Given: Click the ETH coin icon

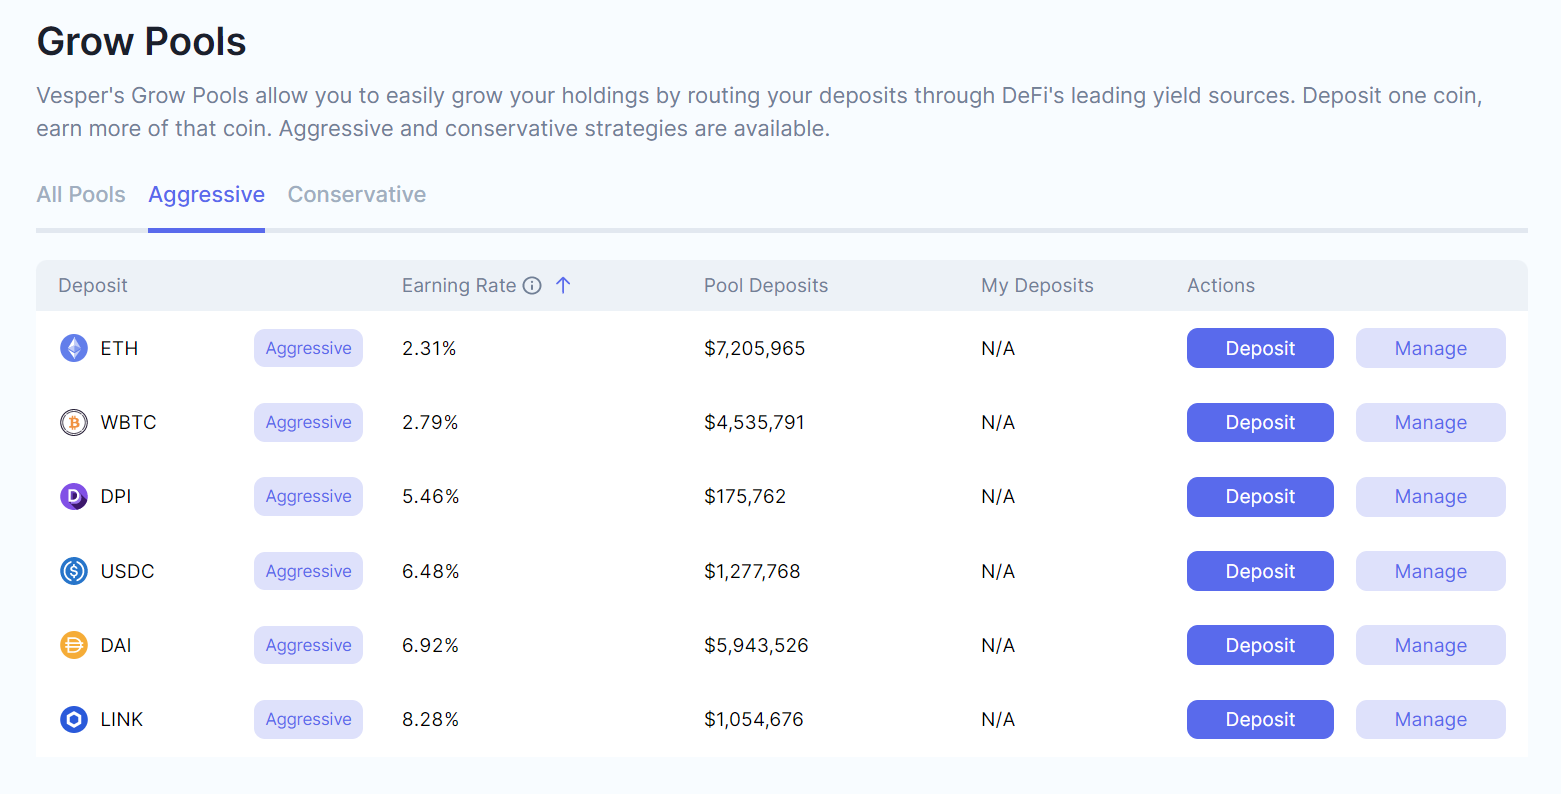Looking at the screenshot, I should (74, 348).
